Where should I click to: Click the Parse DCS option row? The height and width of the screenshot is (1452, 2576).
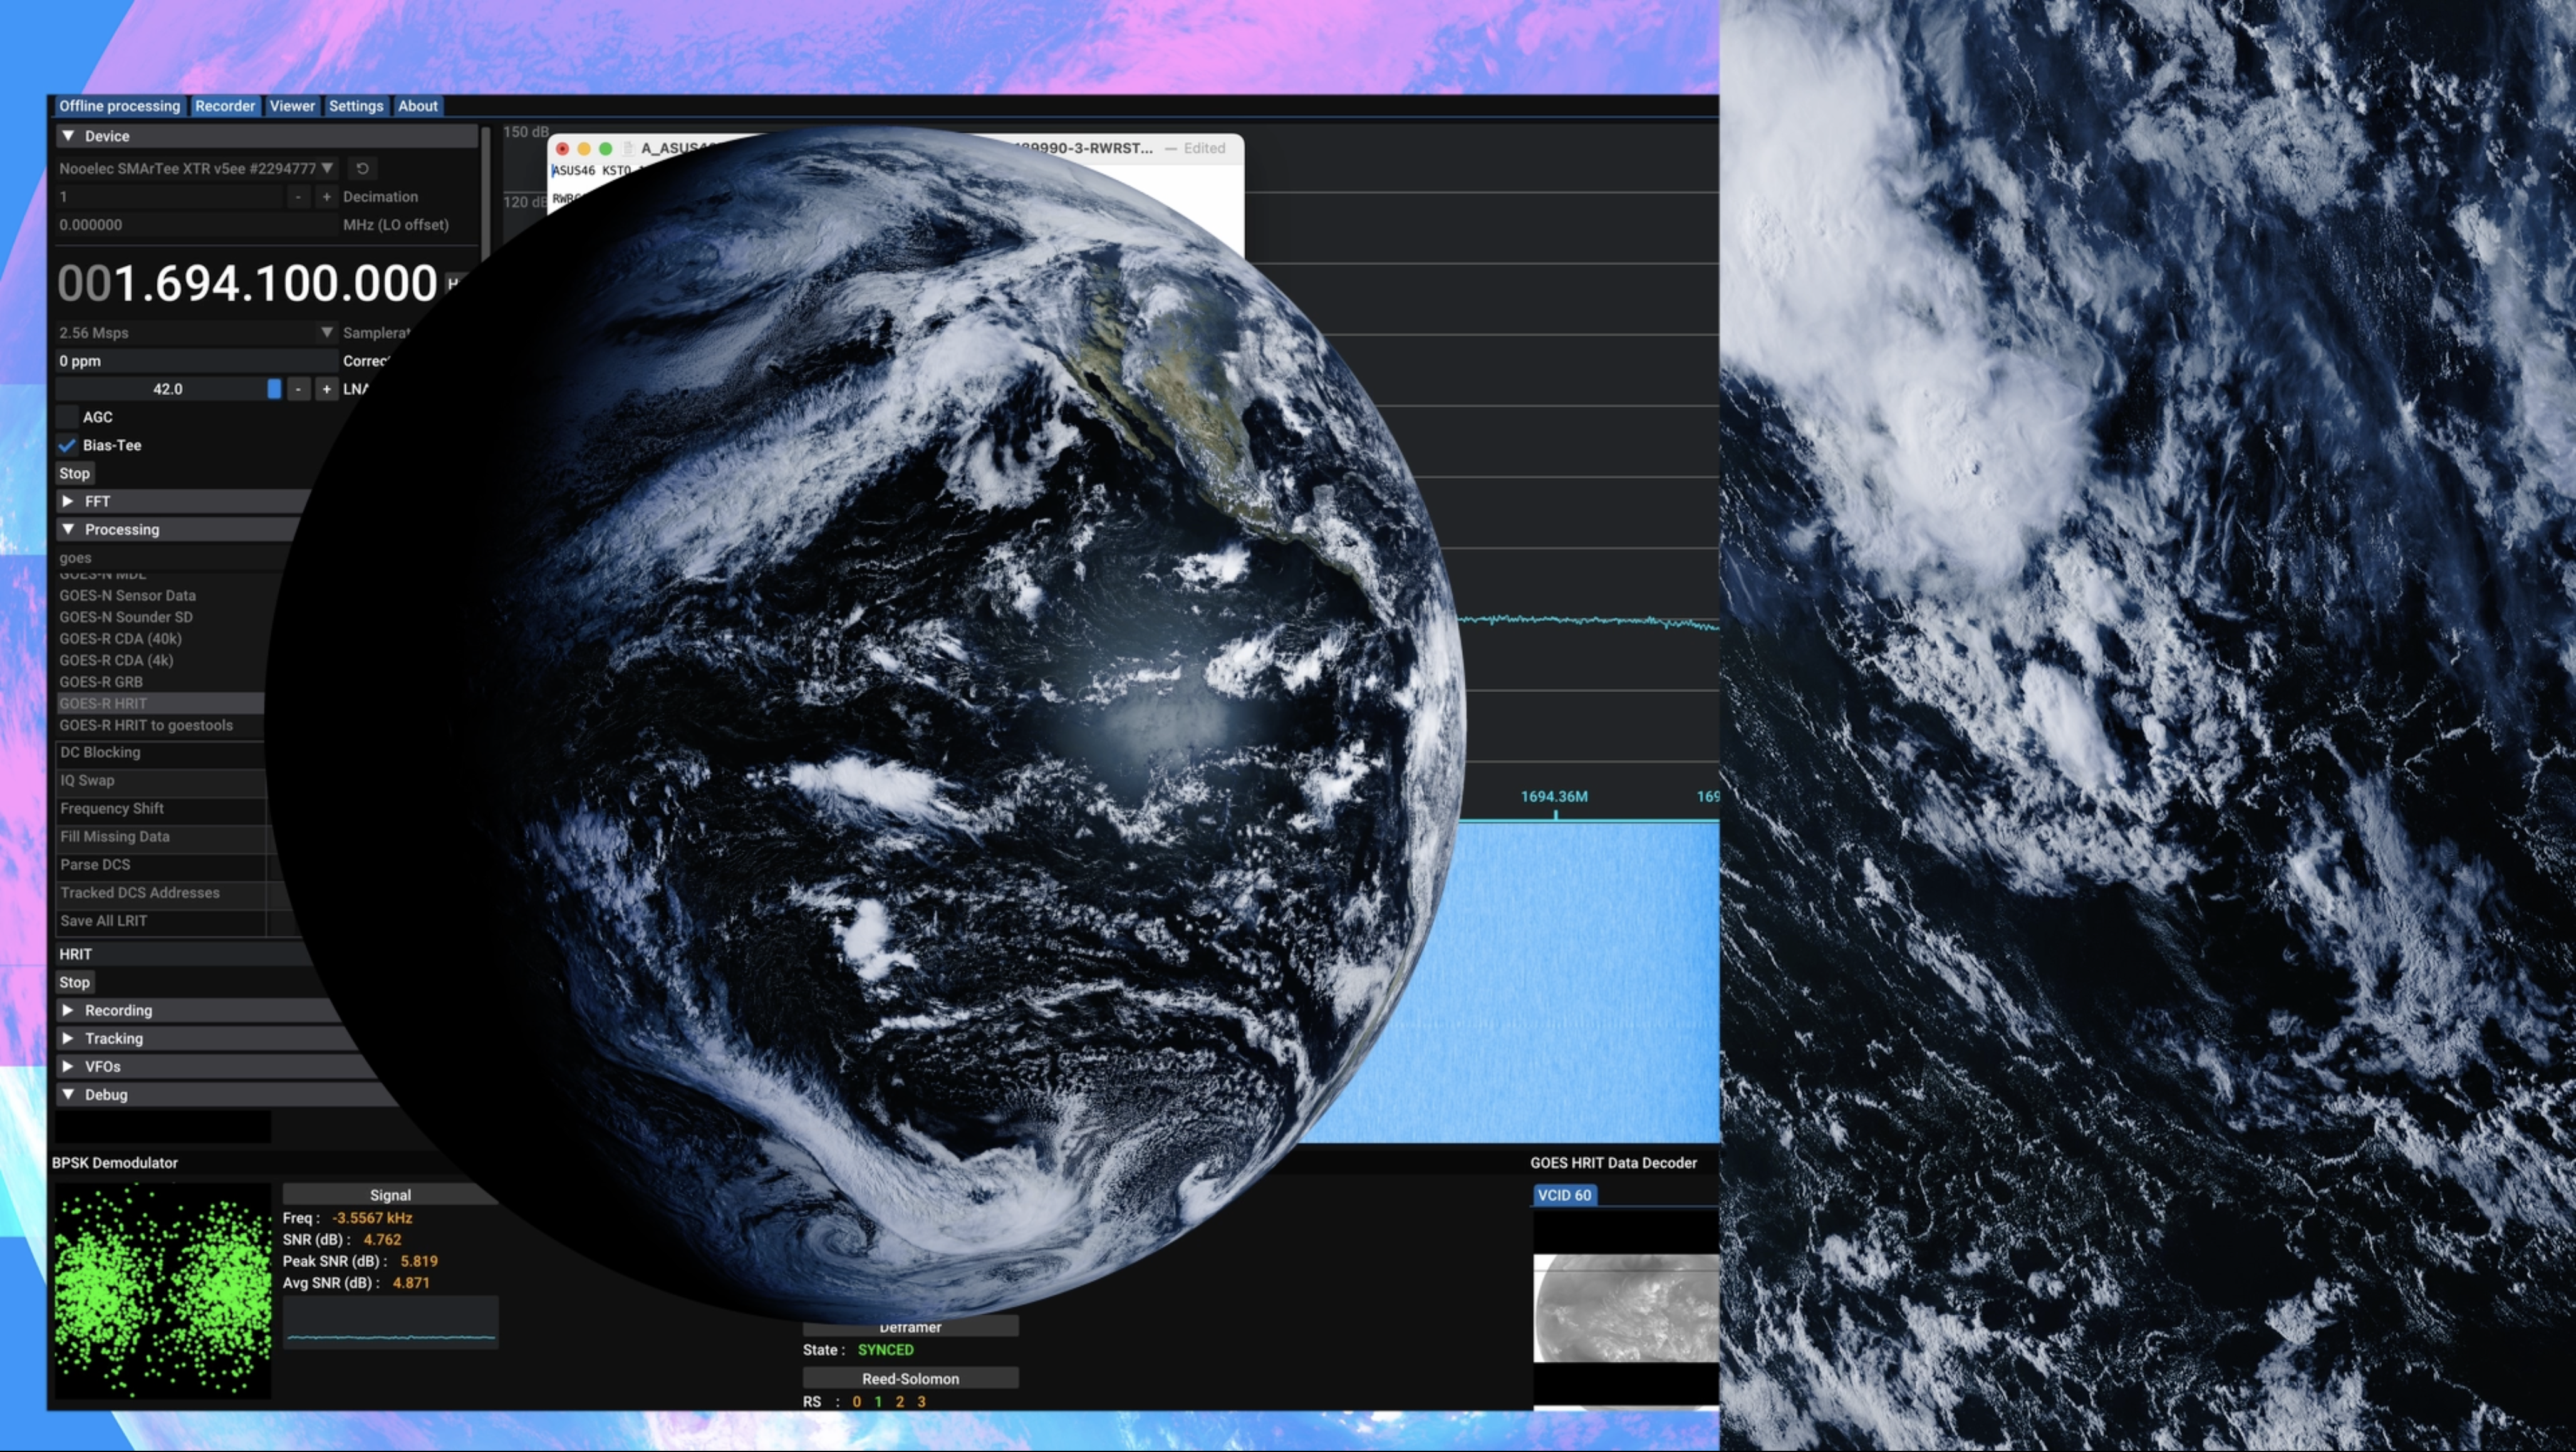tap(161, 864)
